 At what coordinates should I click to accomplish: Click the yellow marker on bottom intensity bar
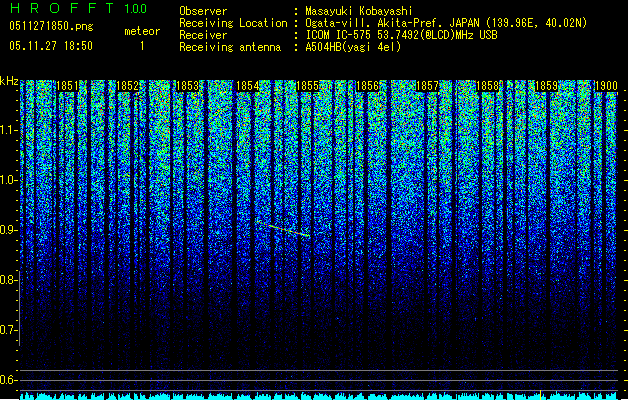pos(540,395)
